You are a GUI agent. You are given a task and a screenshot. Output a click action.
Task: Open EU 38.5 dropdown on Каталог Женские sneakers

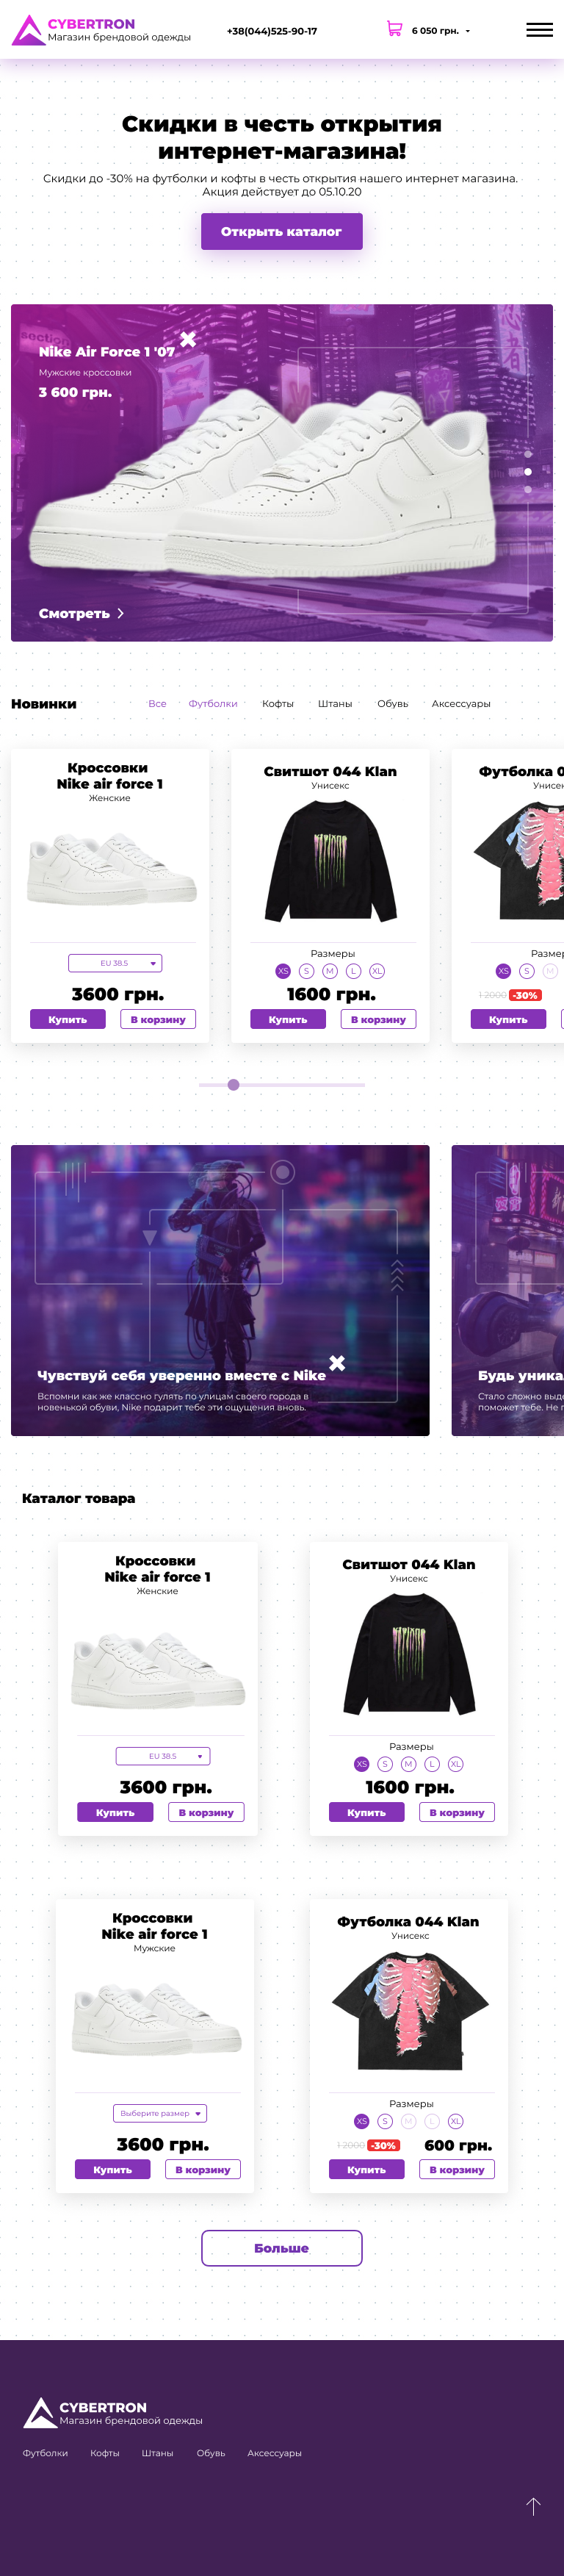[163, 1756]
